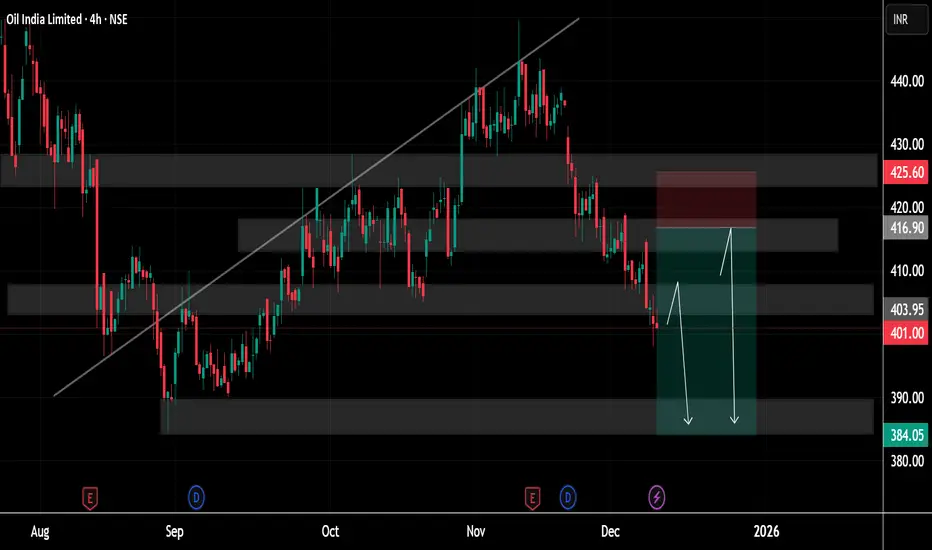Select the 403.95 price label
The image size is (932, 550).
click(x=906, y=309)
